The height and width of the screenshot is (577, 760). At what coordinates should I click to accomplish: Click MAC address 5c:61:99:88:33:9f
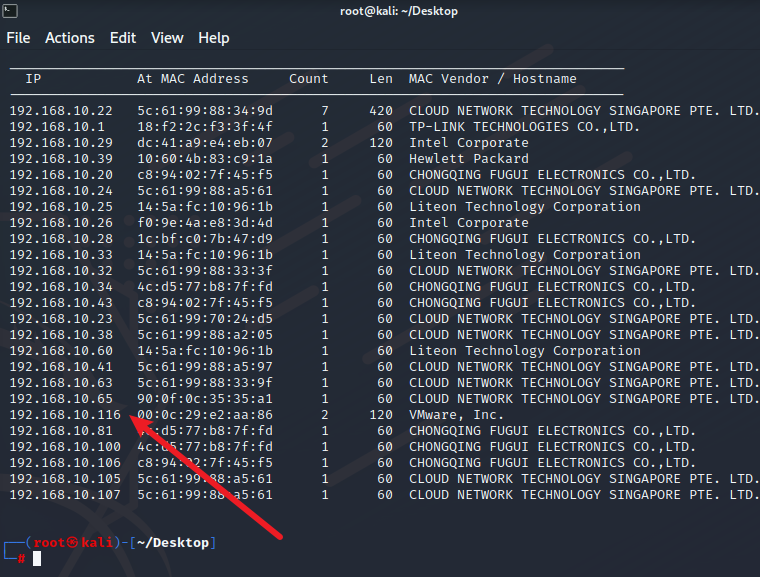(x=205, y=383)
